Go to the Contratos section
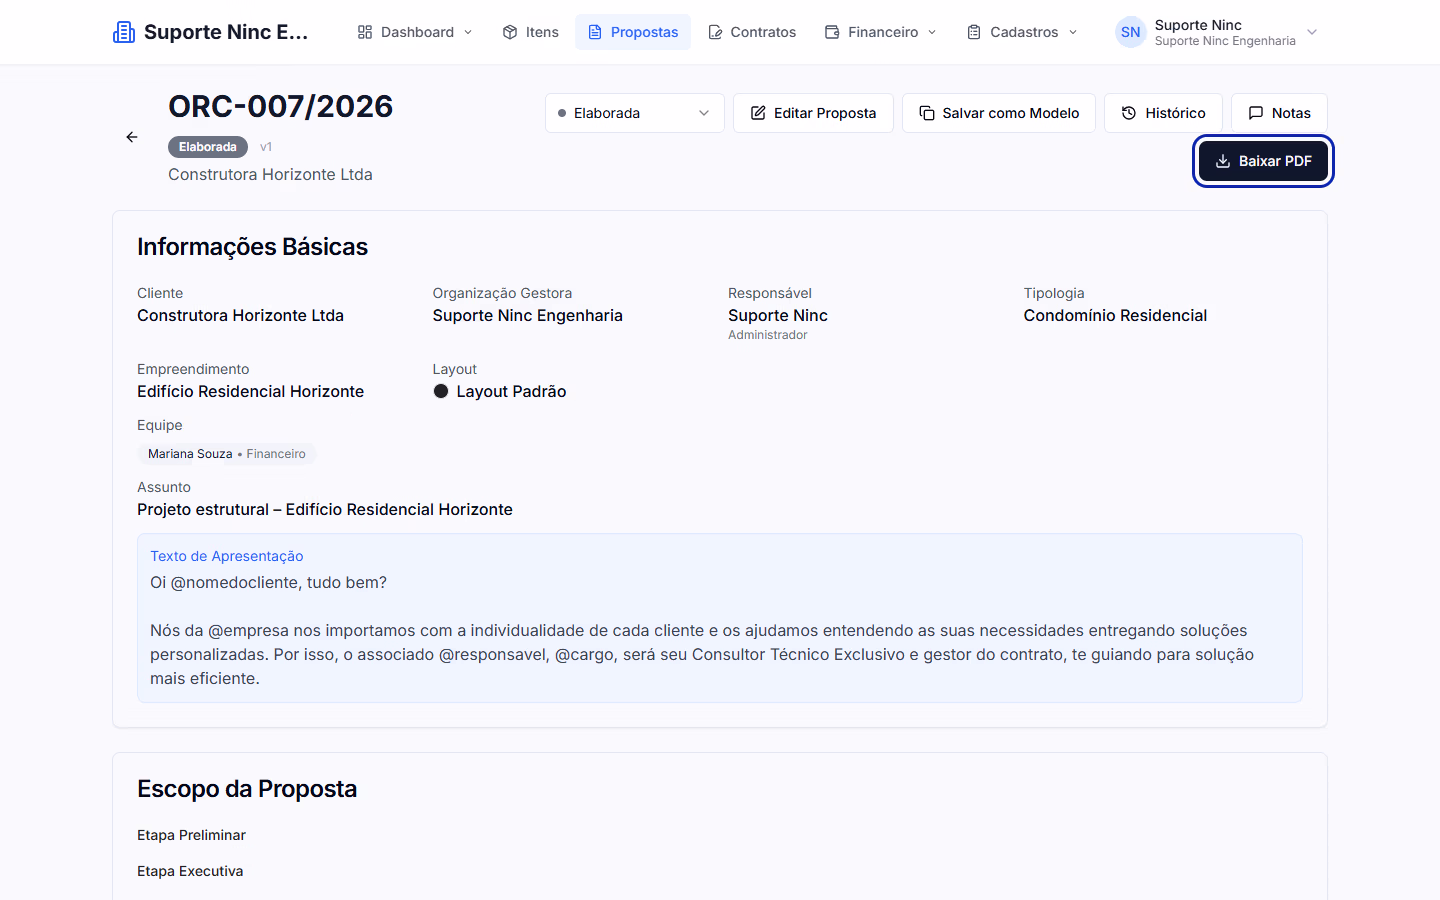Screen dimensions: 1440x900 pyautogui.click(x=752, y=32)
